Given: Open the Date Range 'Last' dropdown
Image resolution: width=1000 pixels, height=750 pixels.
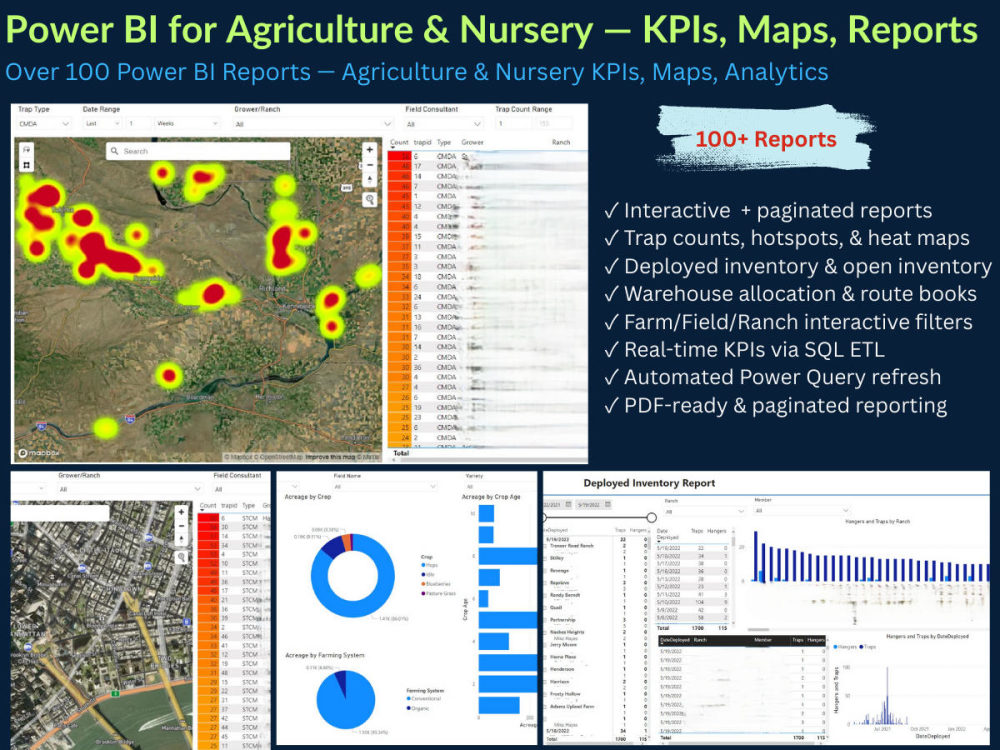Looking at the screenshot, I should click(x=102, y=124).
